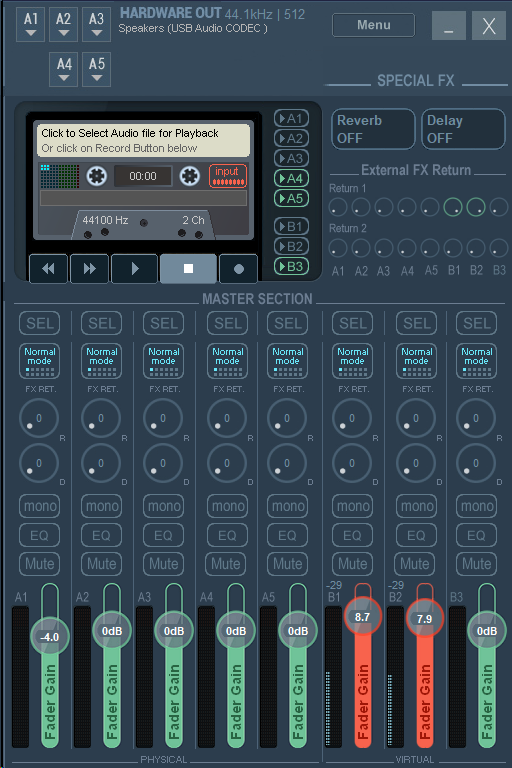Click the left cassette reel icon
The height and width of the screenshot is (768, 512).
97,176
